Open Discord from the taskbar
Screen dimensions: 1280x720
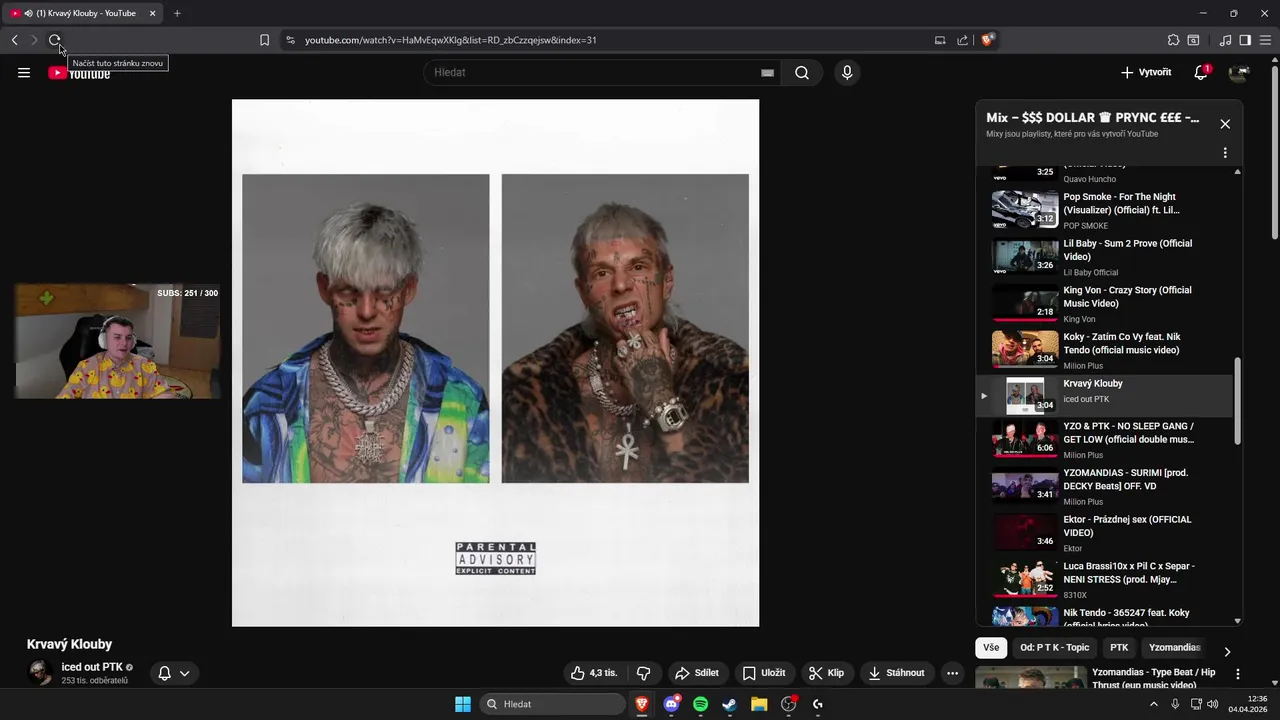point(671,704)
